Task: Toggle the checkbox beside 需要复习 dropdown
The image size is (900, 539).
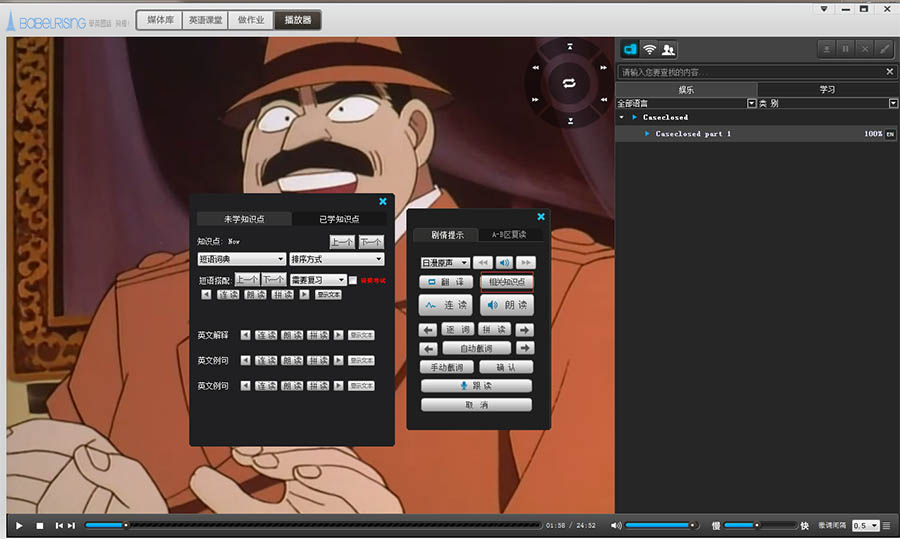Action: click(x=353, y=280)
